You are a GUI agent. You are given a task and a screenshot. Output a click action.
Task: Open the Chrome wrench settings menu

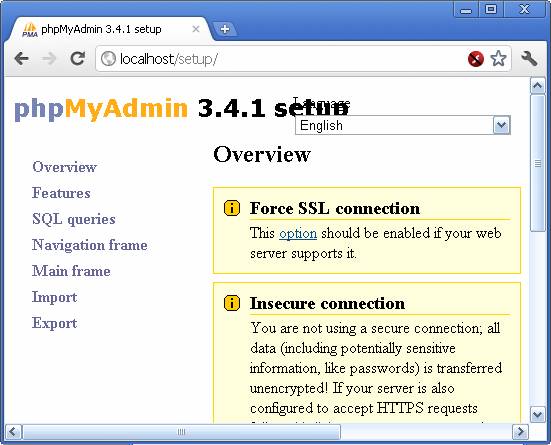529,58
